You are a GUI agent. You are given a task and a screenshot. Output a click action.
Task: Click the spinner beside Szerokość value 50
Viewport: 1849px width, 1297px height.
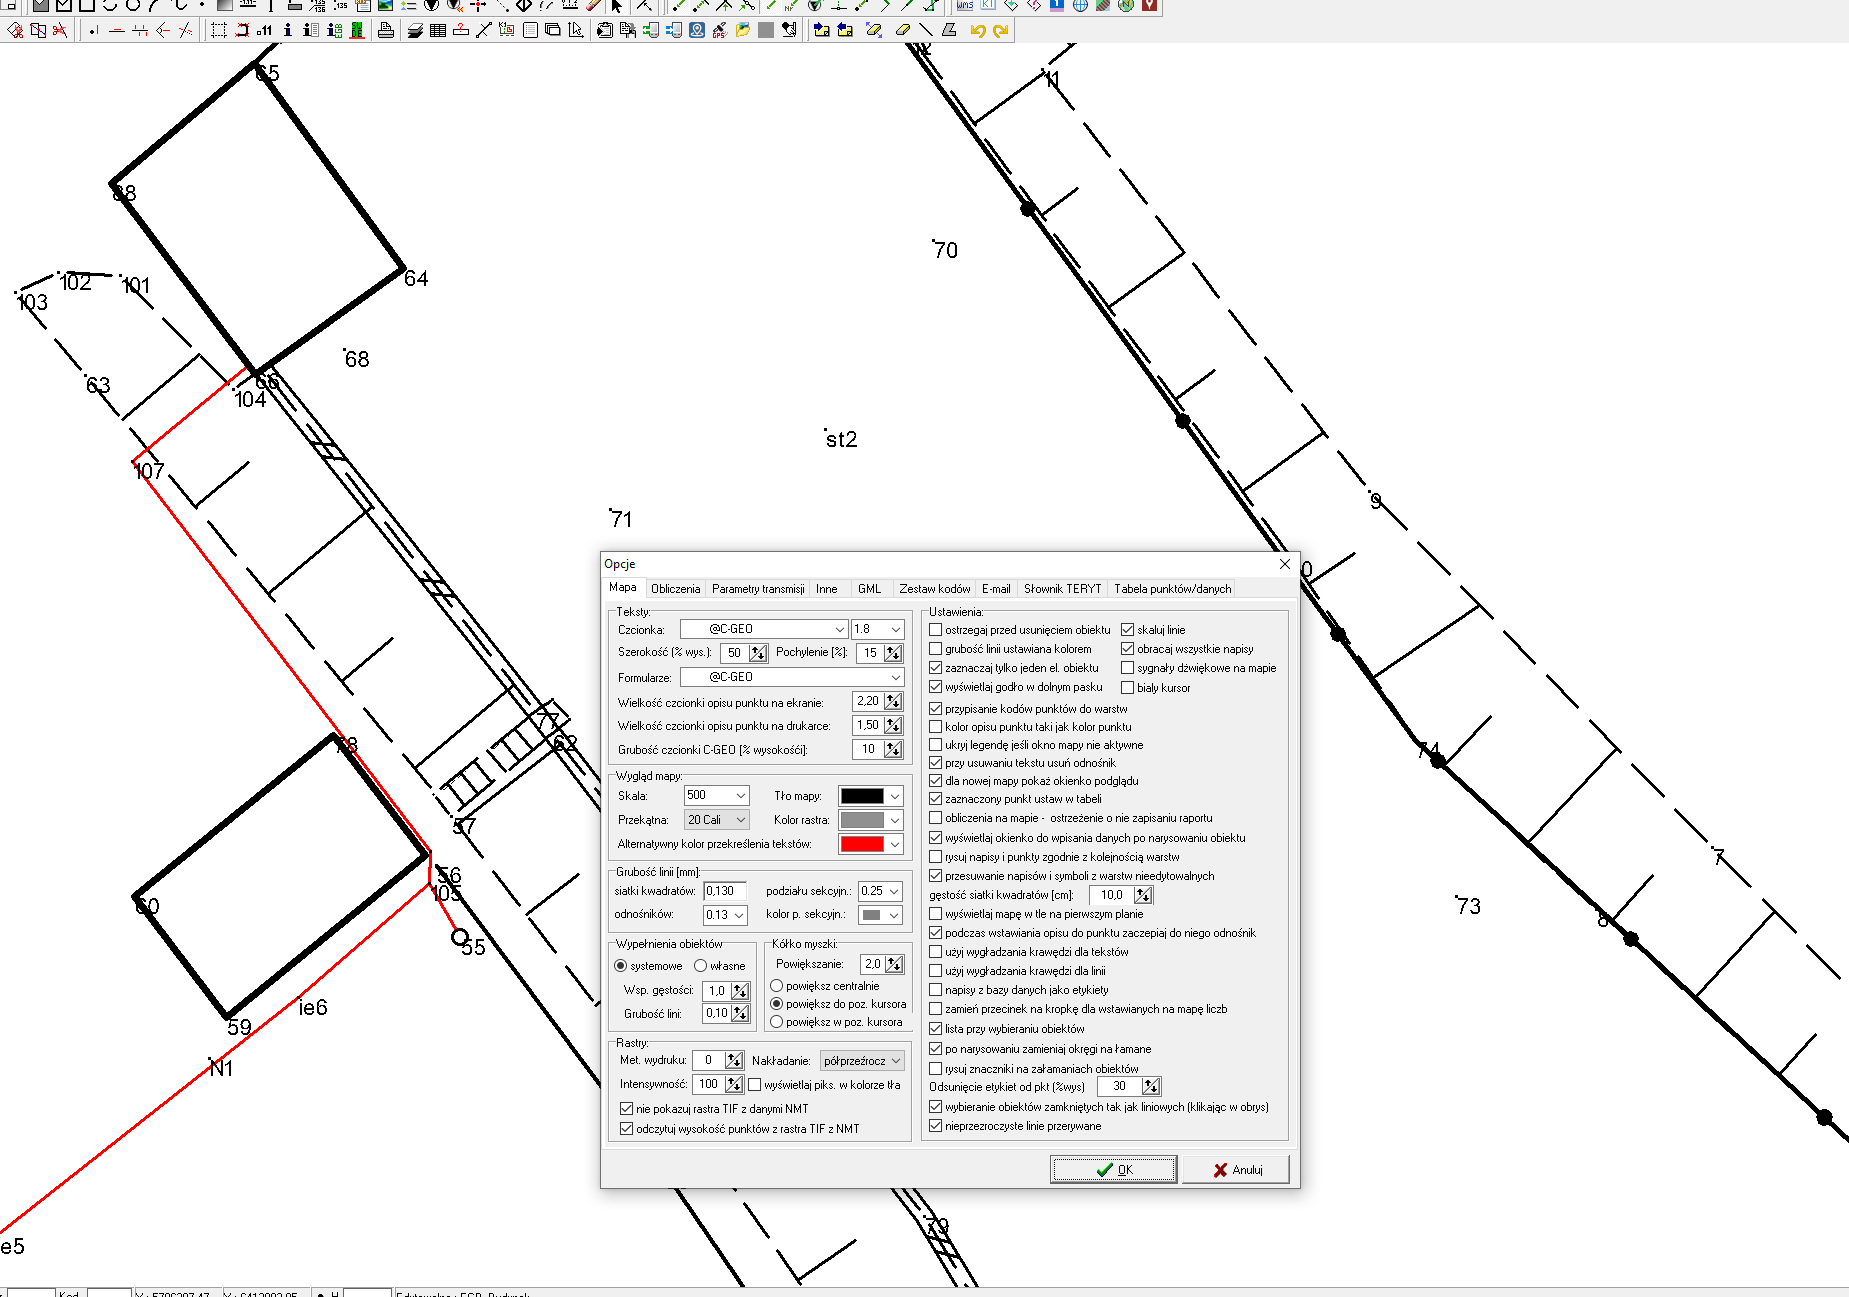click(x=758, y=653)
